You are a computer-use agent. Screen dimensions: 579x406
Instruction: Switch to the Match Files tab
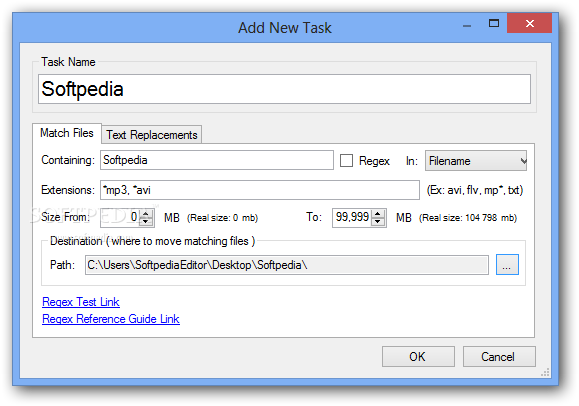click(67, 133)
